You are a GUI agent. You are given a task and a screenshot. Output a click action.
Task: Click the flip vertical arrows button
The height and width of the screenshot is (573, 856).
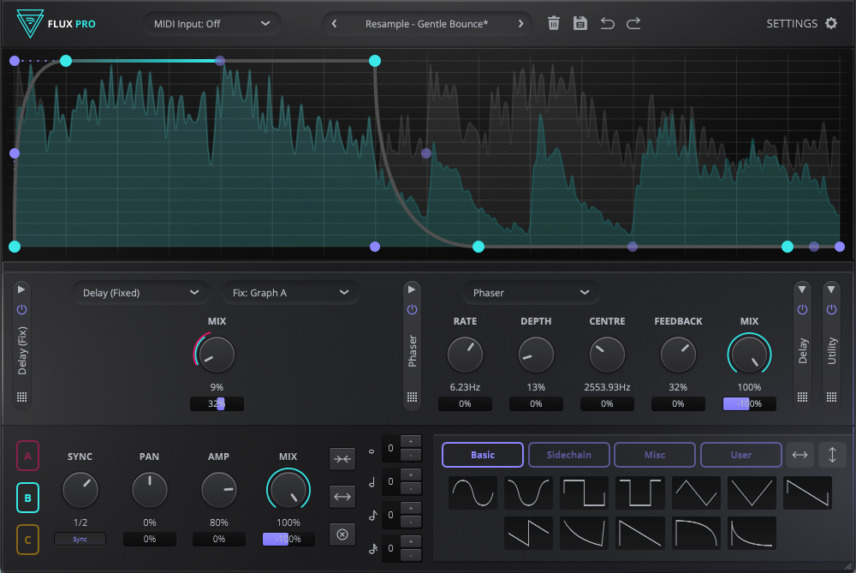832,455
